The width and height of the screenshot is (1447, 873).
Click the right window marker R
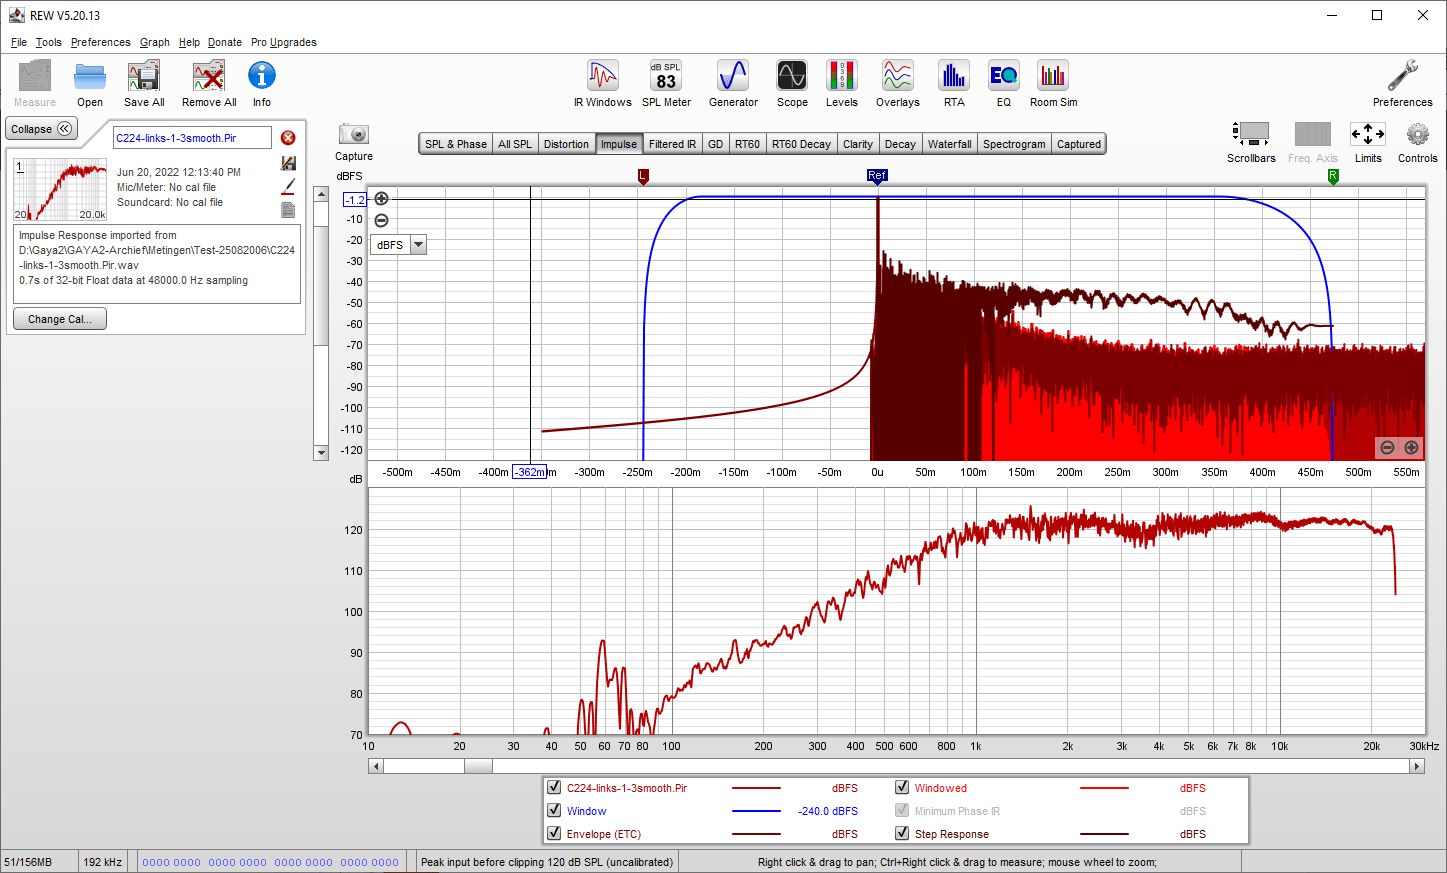pyautogui.click(x=1333, y=176)
